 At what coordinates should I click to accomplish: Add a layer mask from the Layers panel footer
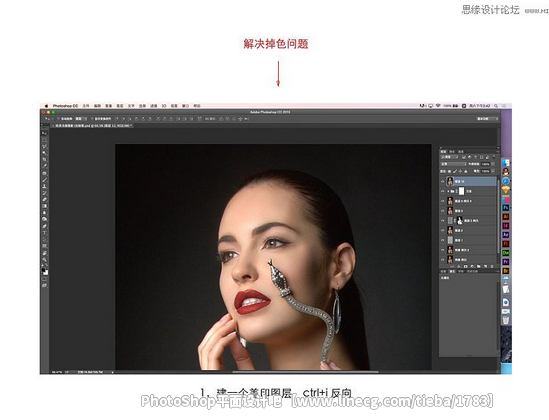465,267
